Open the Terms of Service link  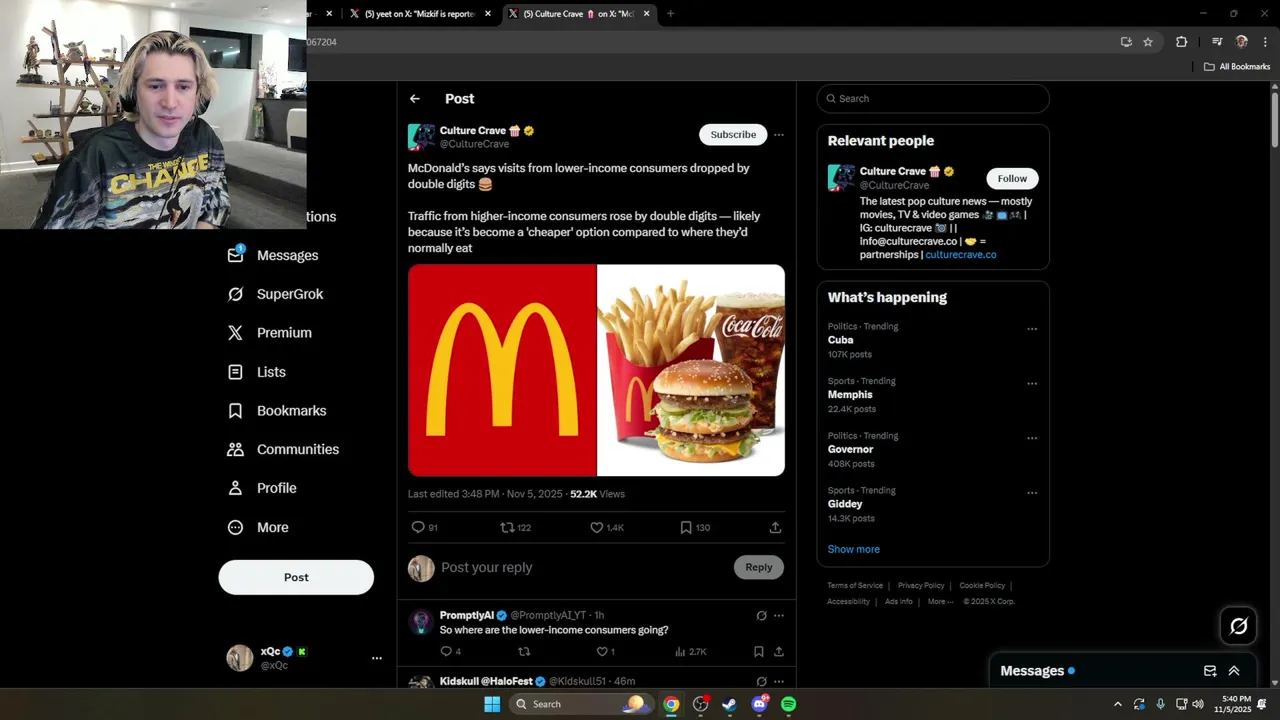click(x=855, y=585)
